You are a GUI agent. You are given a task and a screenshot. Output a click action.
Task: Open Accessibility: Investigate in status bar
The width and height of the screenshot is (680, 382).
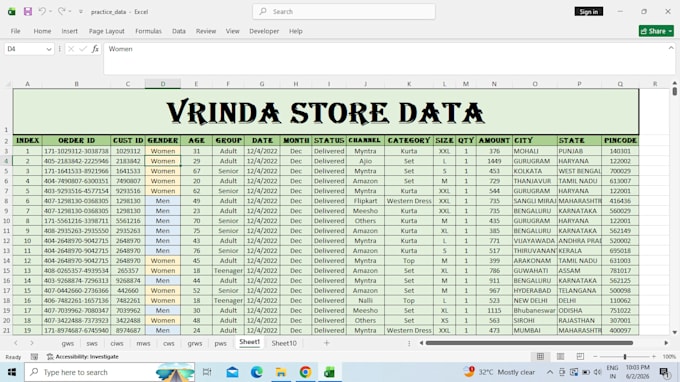click(x=82, y=357)
